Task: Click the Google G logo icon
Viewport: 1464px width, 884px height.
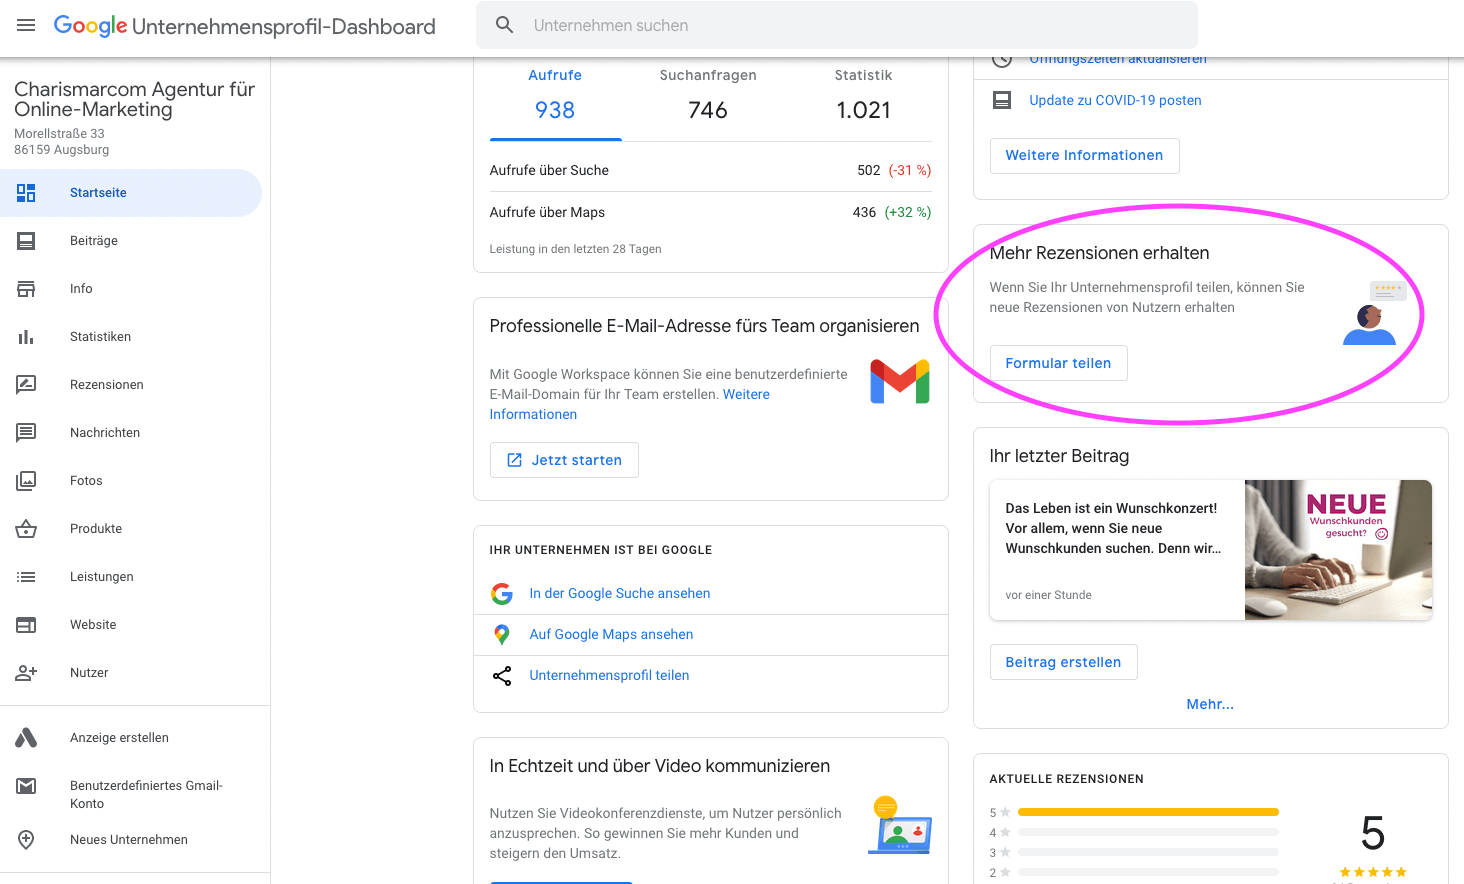Action: (x=502, y=594)
